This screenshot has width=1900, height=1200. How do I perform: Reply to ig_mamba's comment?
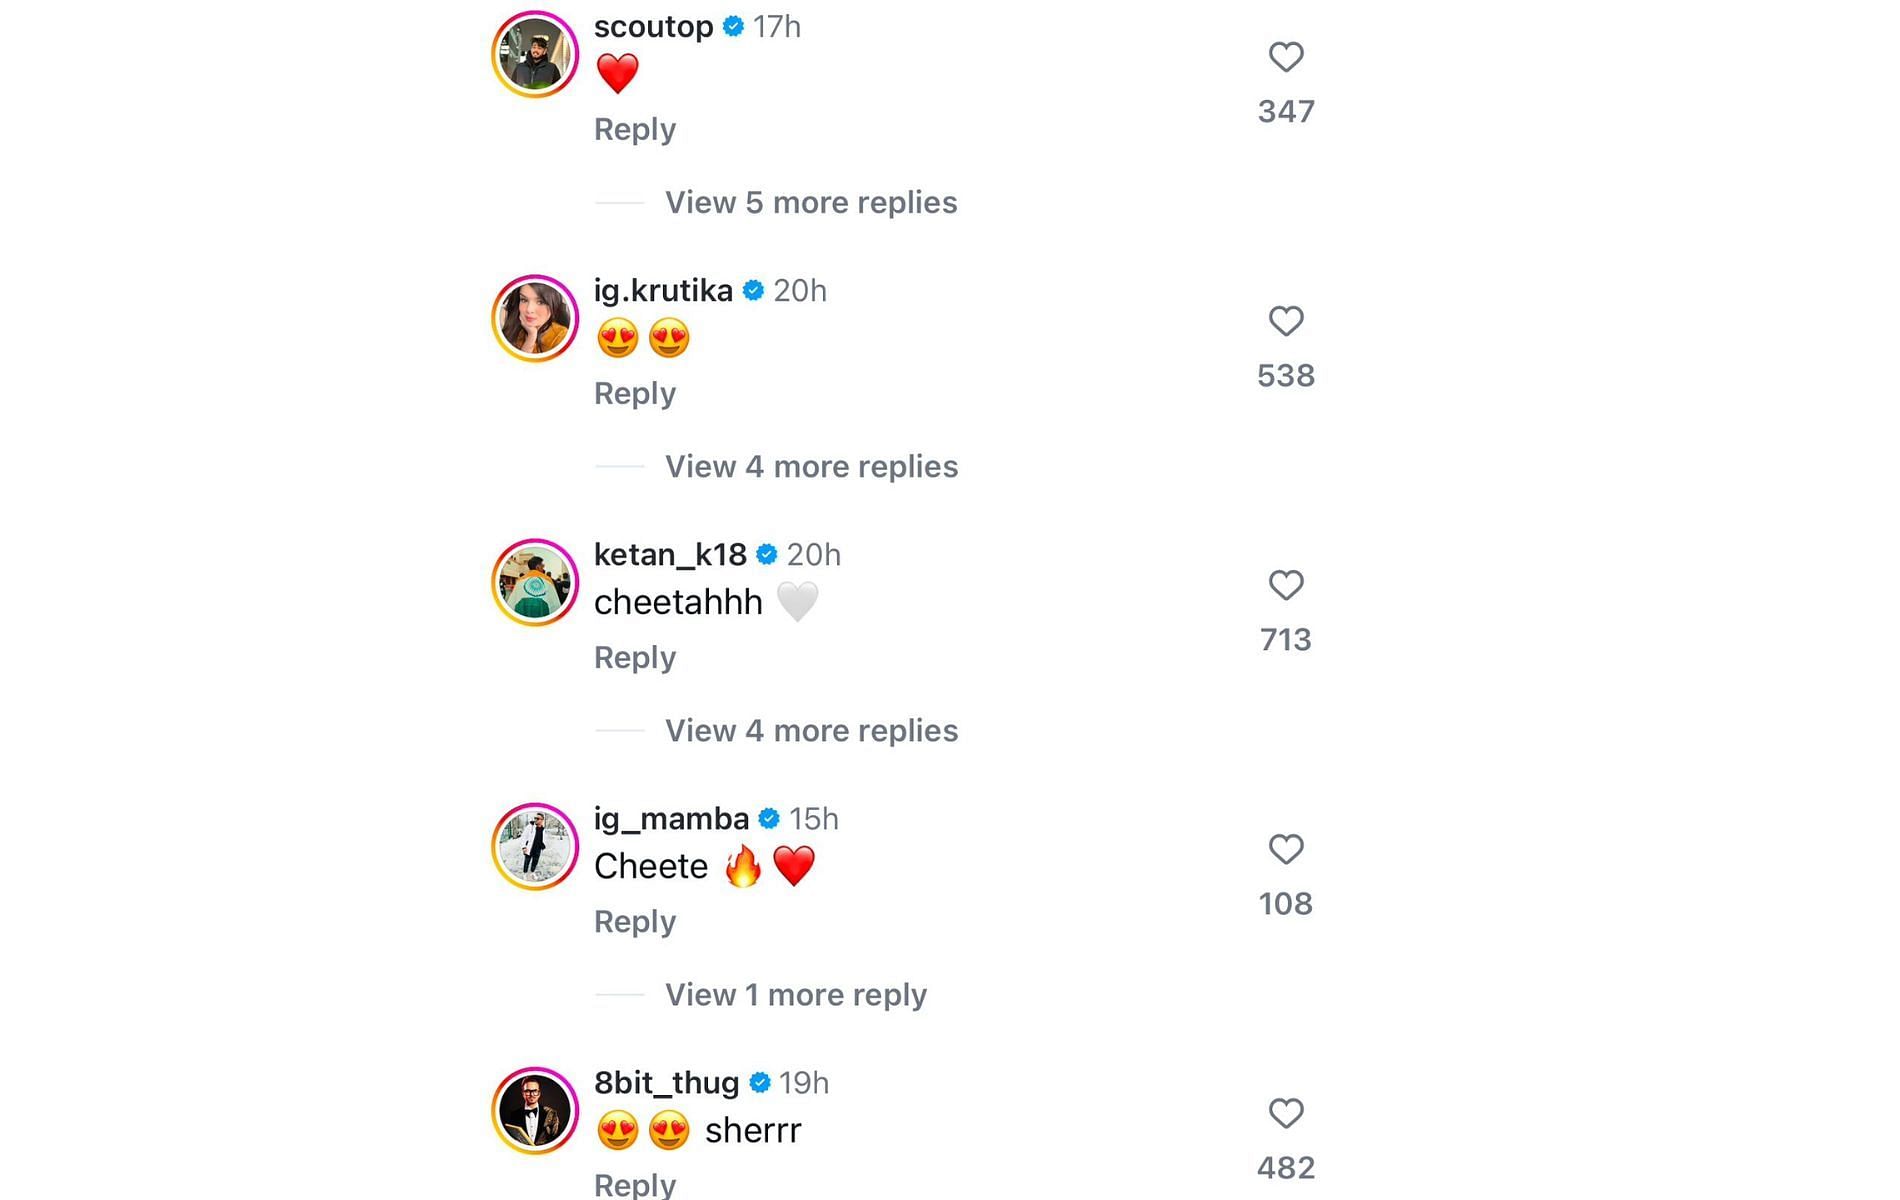pos(635,922)
